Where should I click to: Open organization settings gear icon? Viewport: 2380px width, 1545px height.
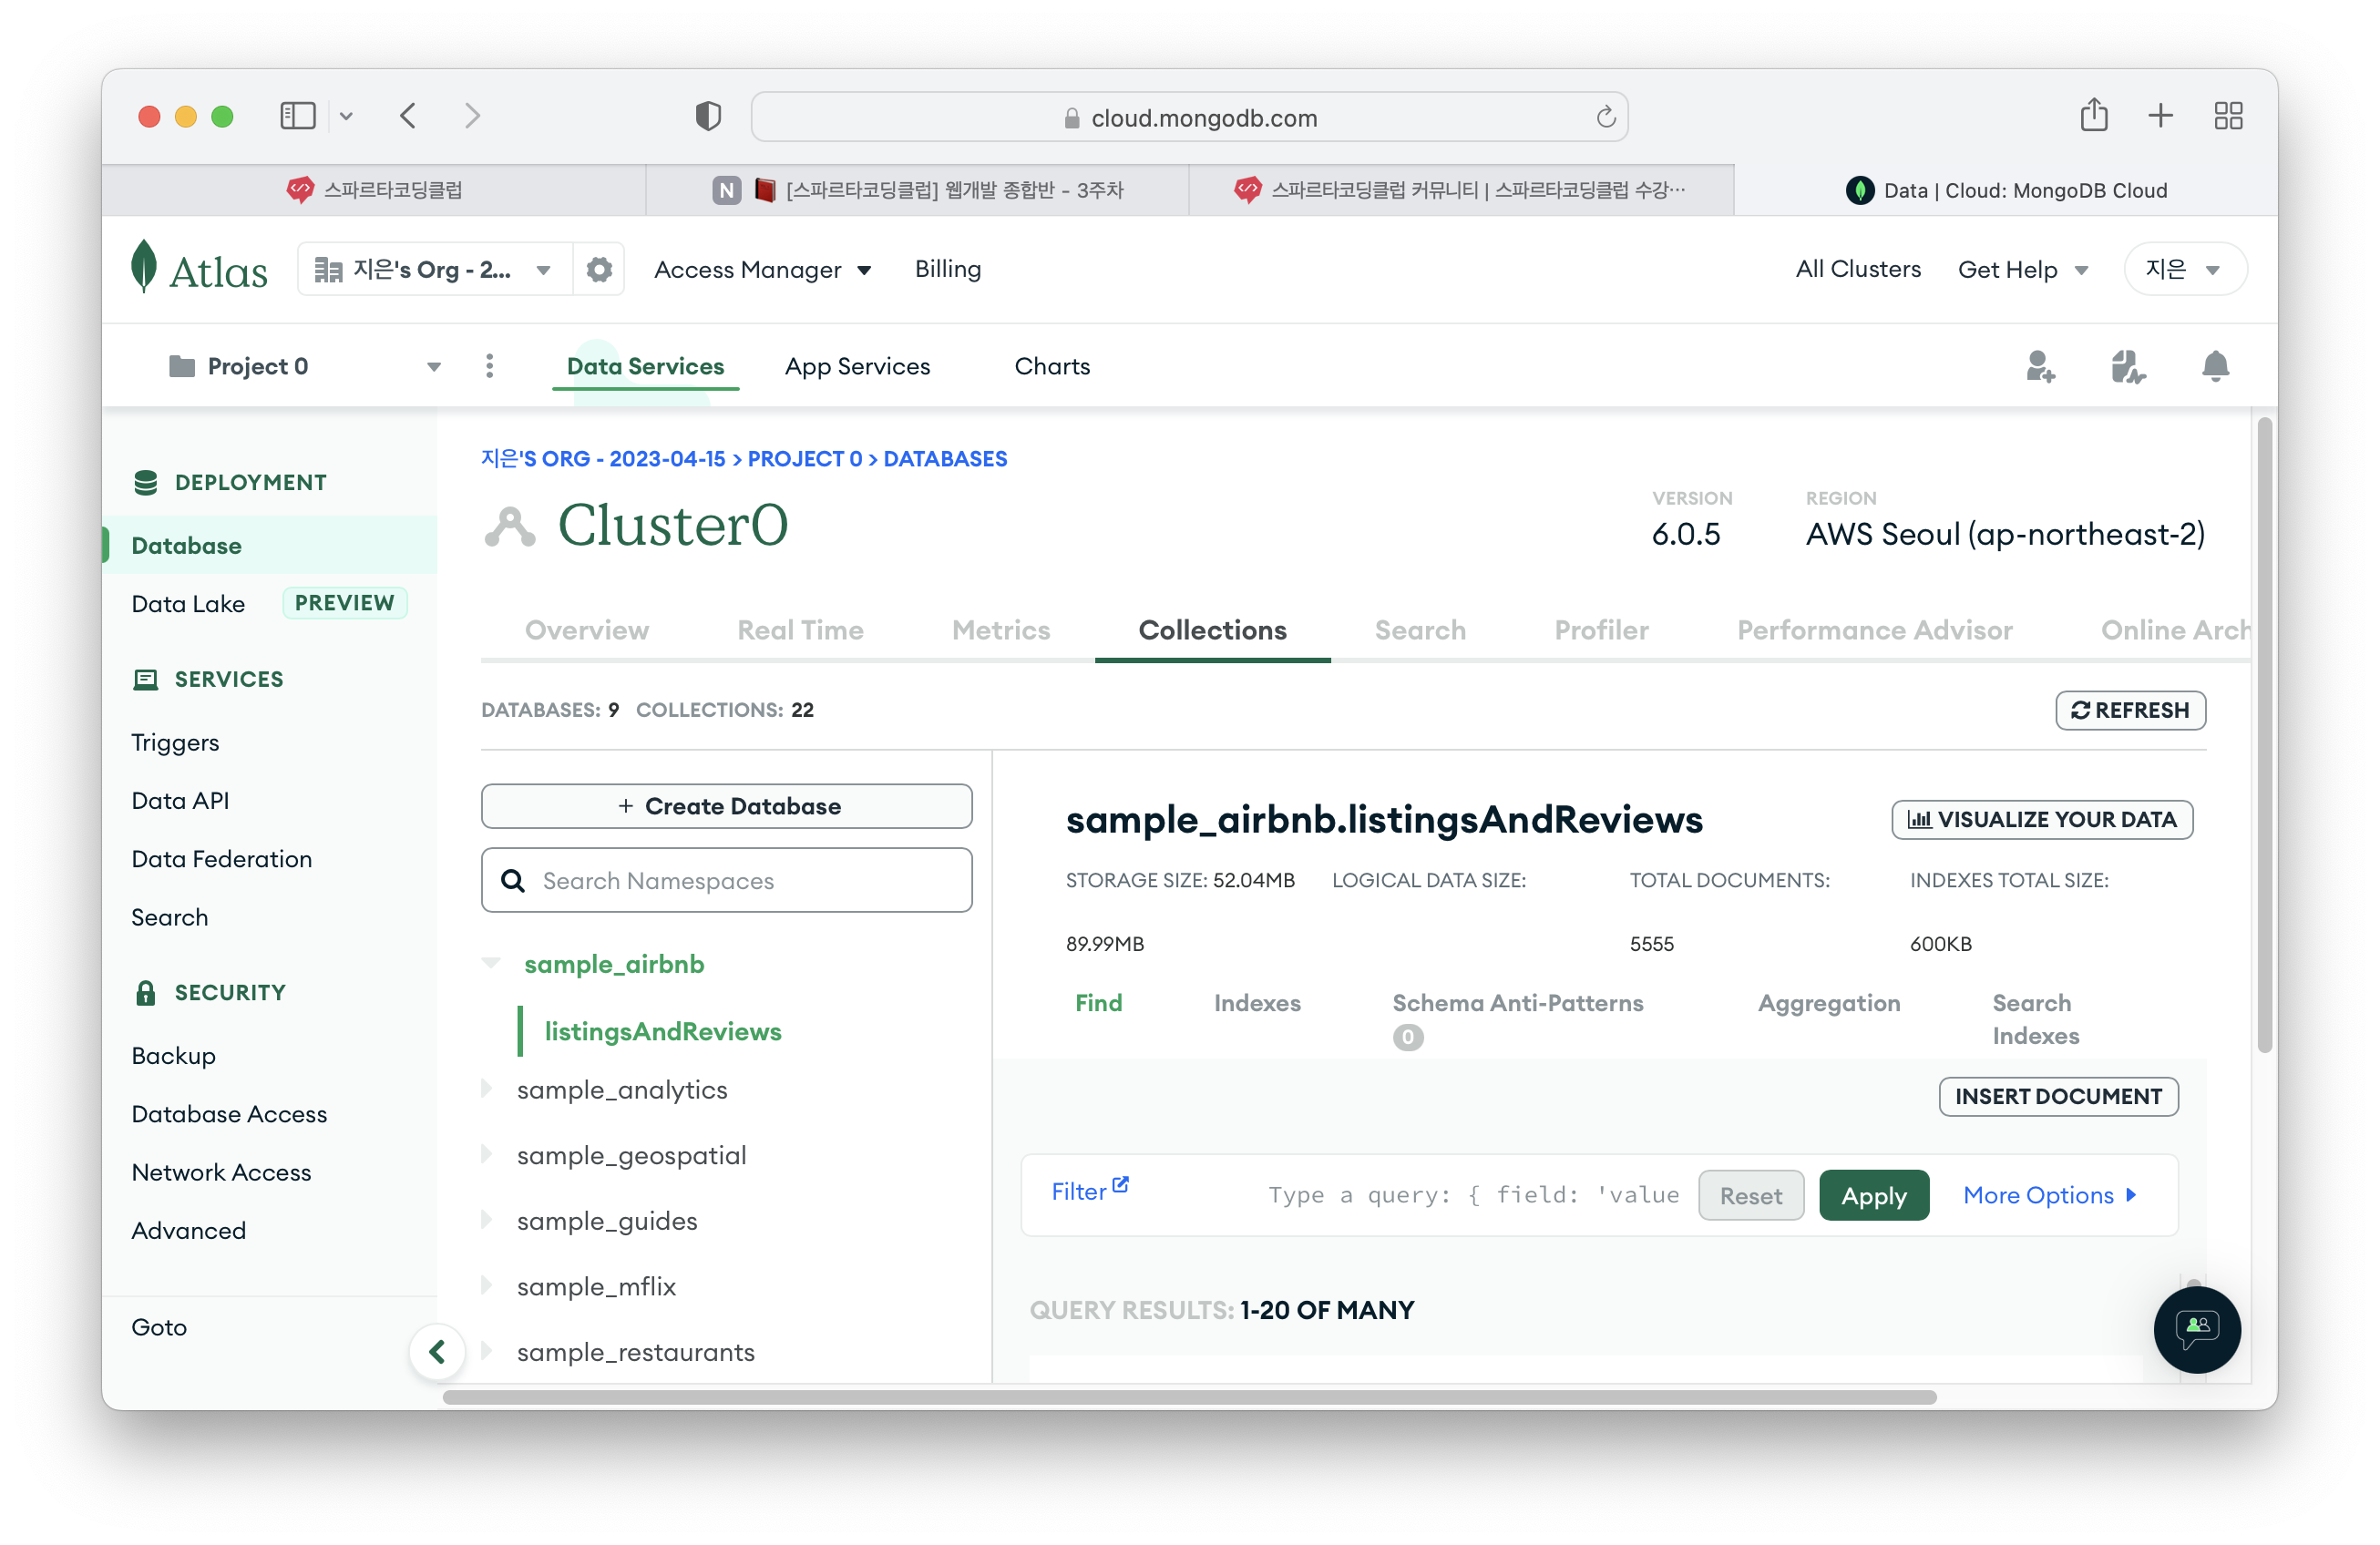click(599, 269)
